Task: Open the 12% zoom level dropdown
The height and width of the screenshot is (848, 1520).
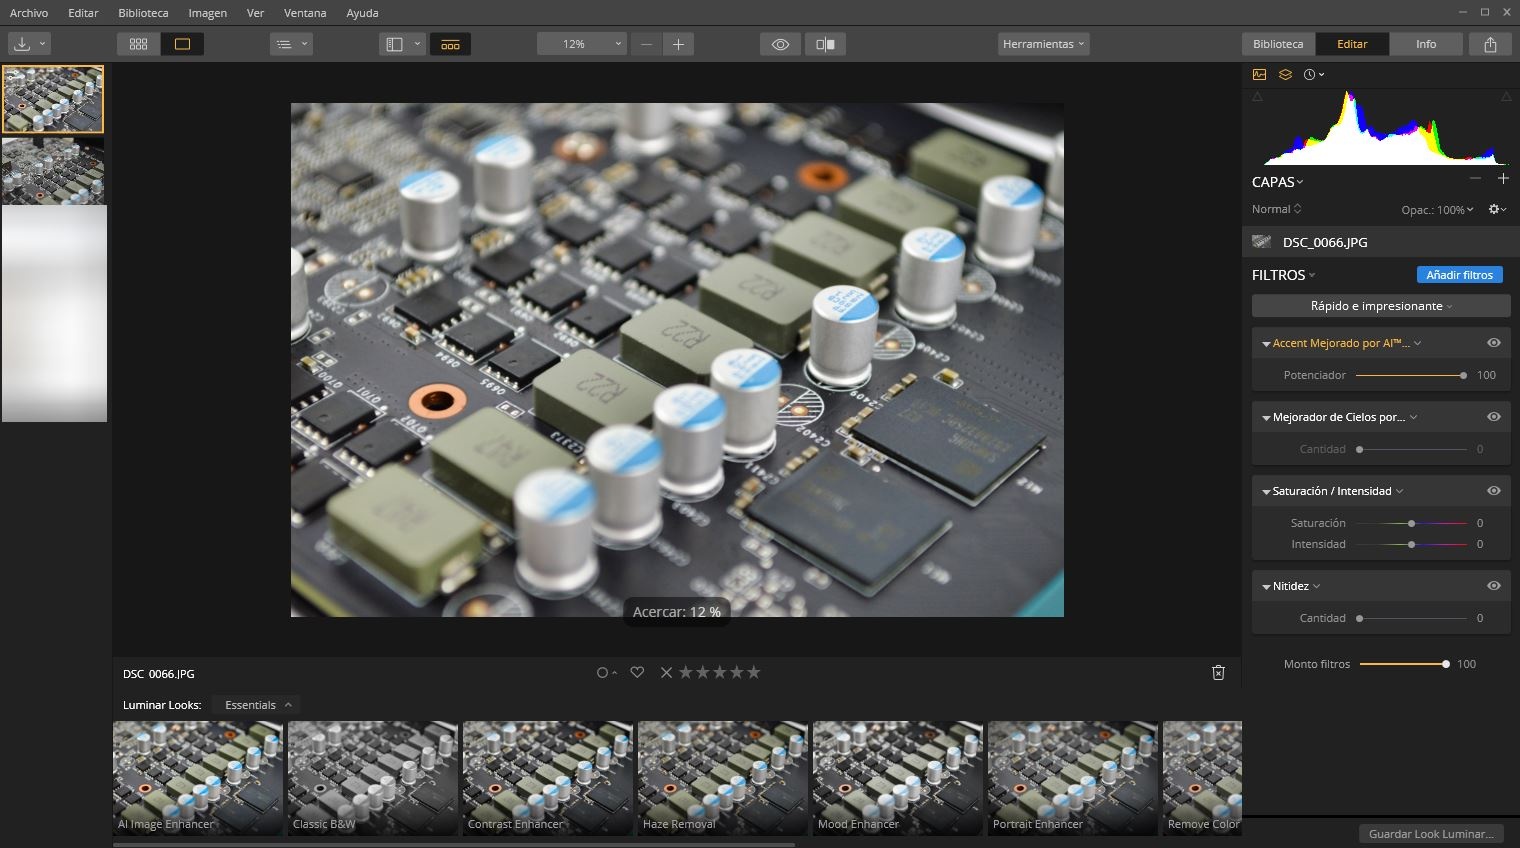Action: pyautogui.click(x=581, y=44)
